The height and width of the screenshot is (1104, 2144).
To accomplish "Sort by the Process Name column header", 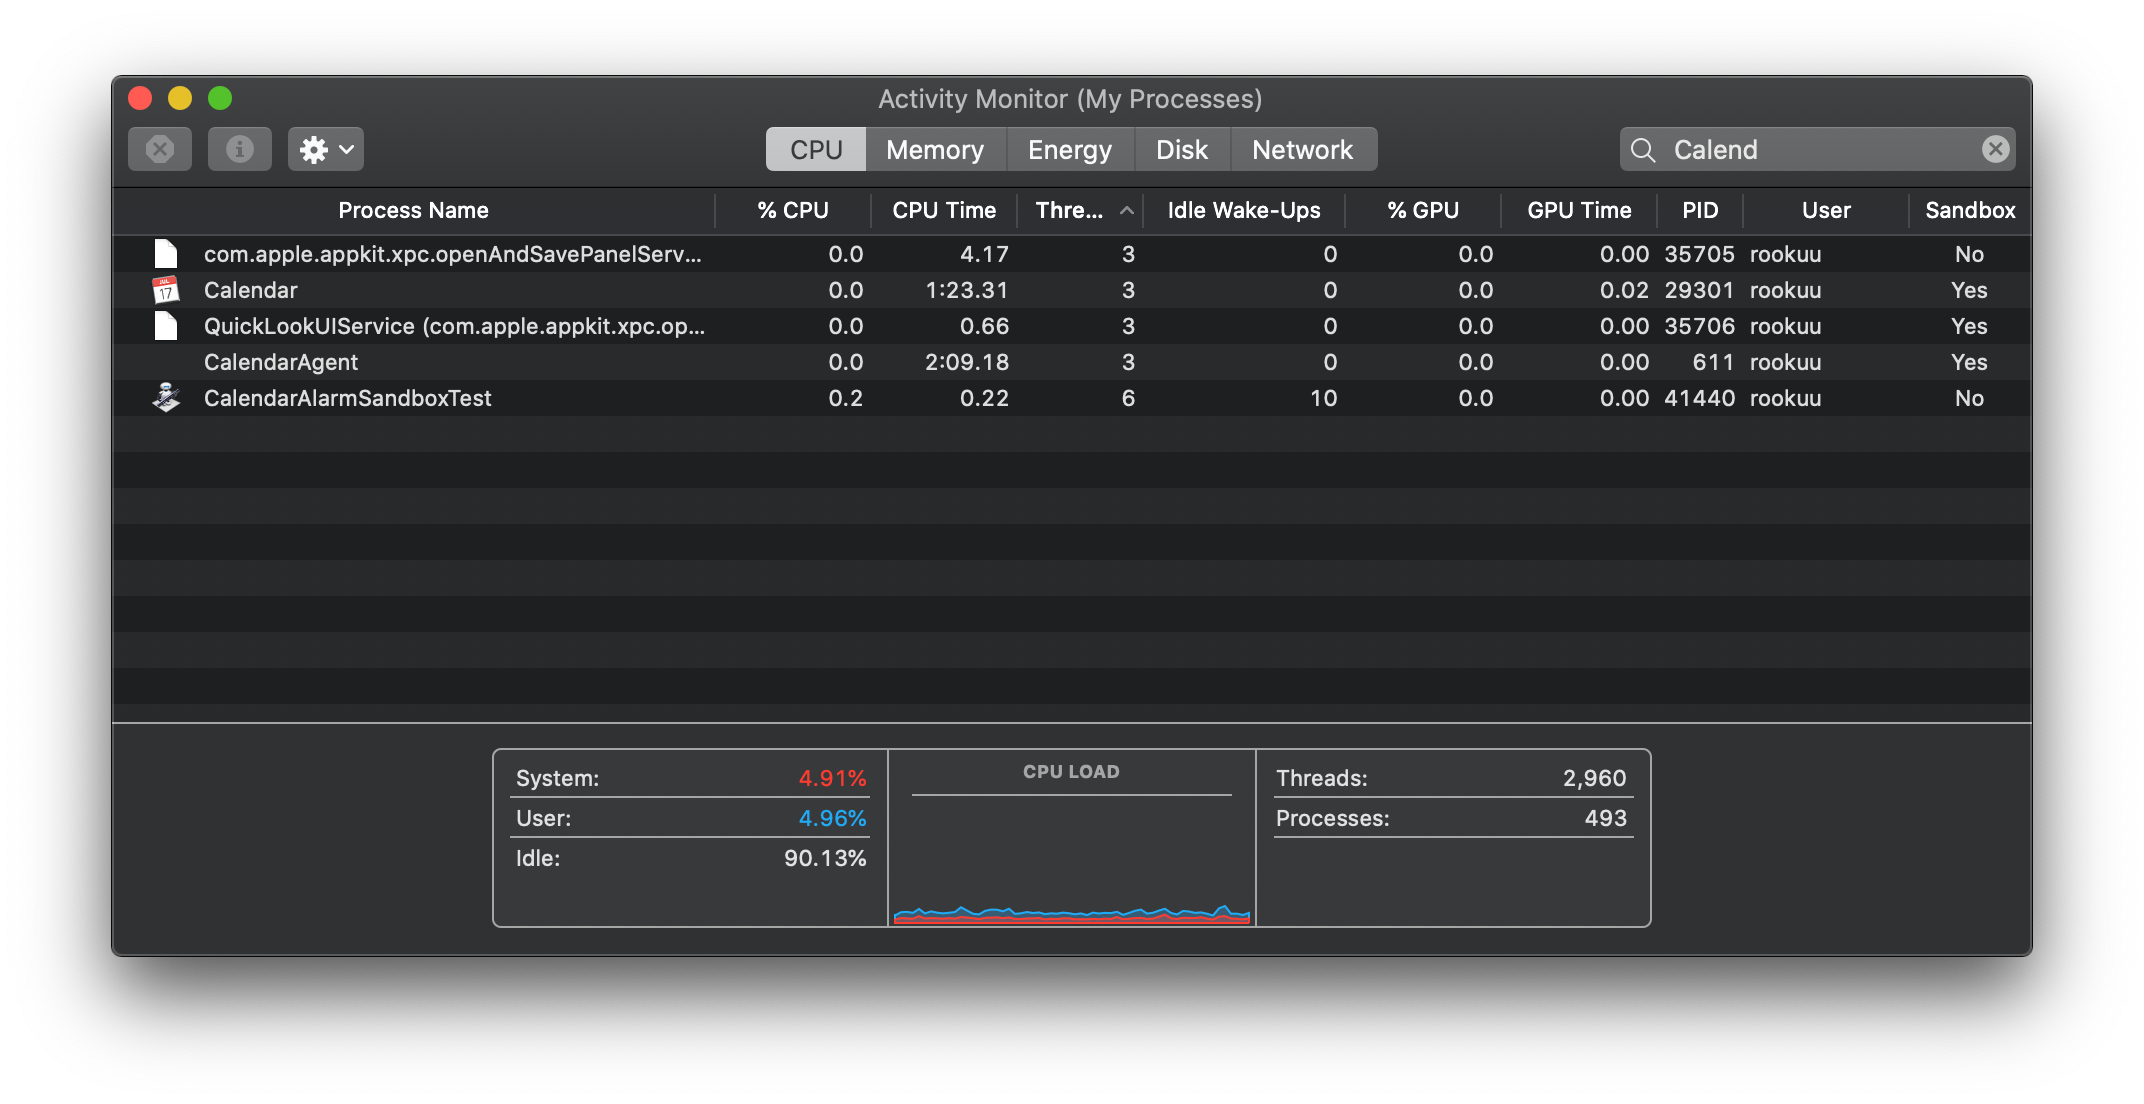I will coord(414,210).
